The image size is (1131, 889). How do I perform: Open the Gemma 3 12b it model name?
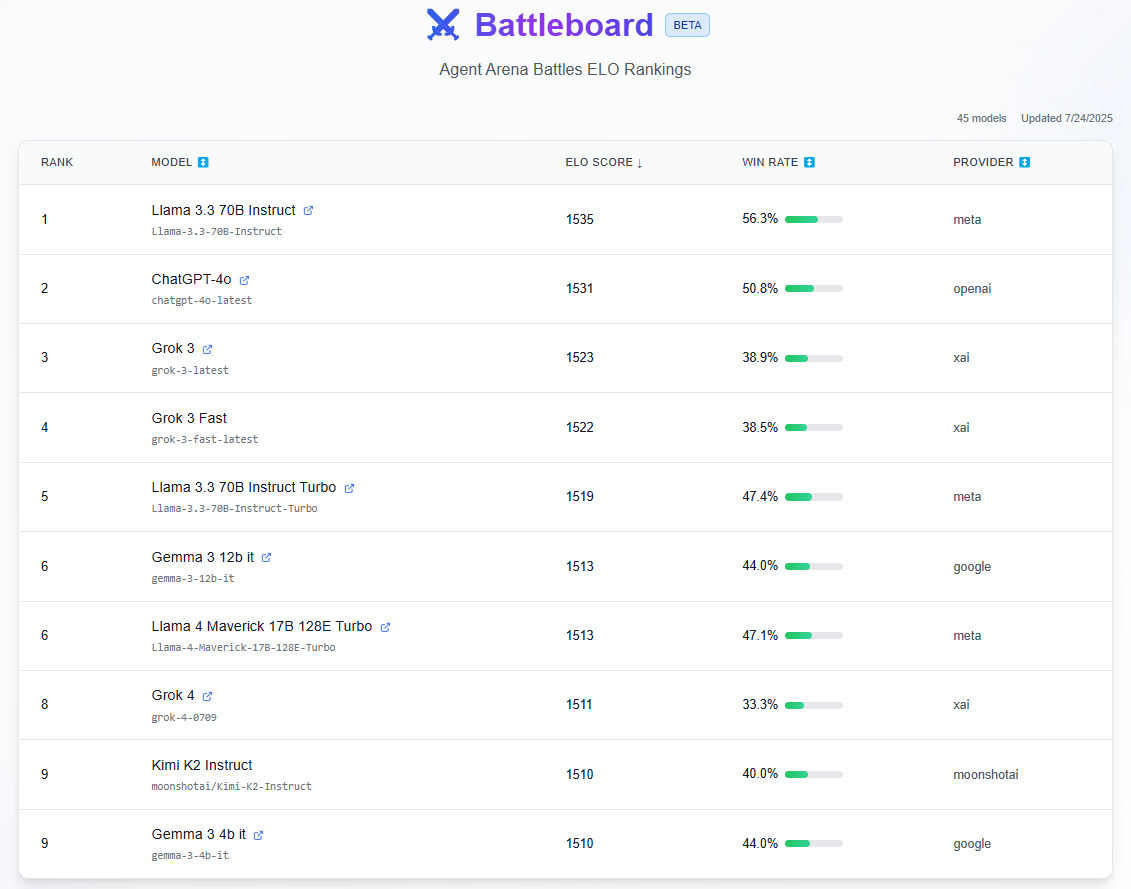203,557
